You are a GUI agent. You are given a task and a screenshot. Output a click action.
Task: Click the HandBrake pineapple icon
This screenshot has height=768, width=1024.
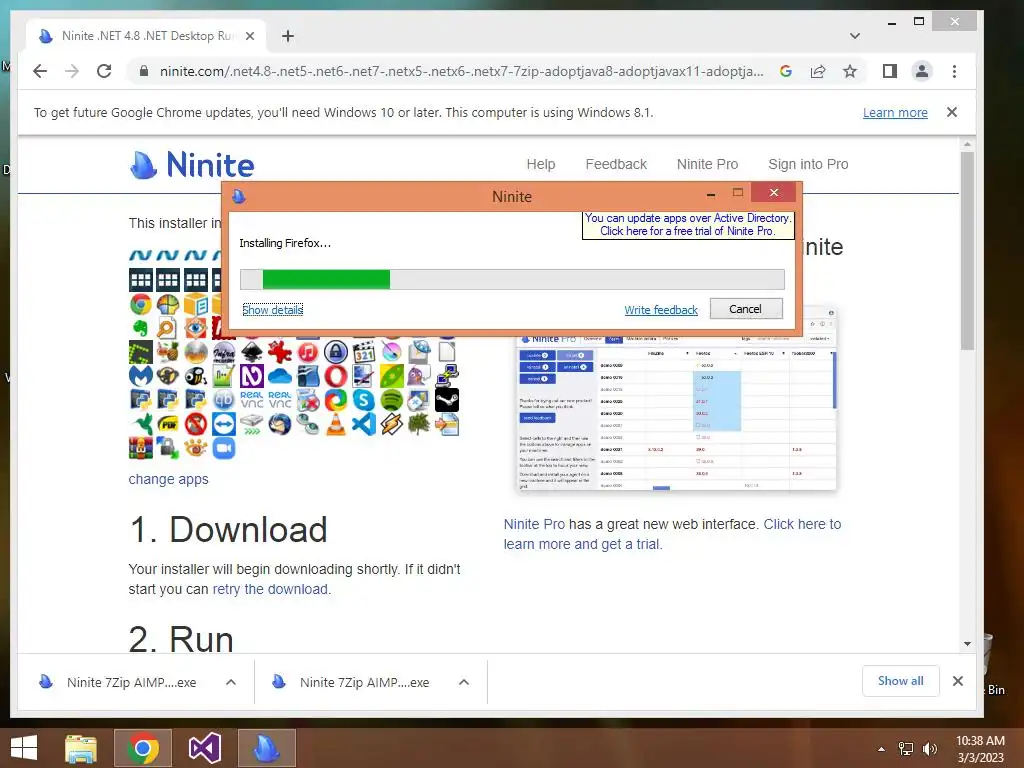[x=168, y=352]
